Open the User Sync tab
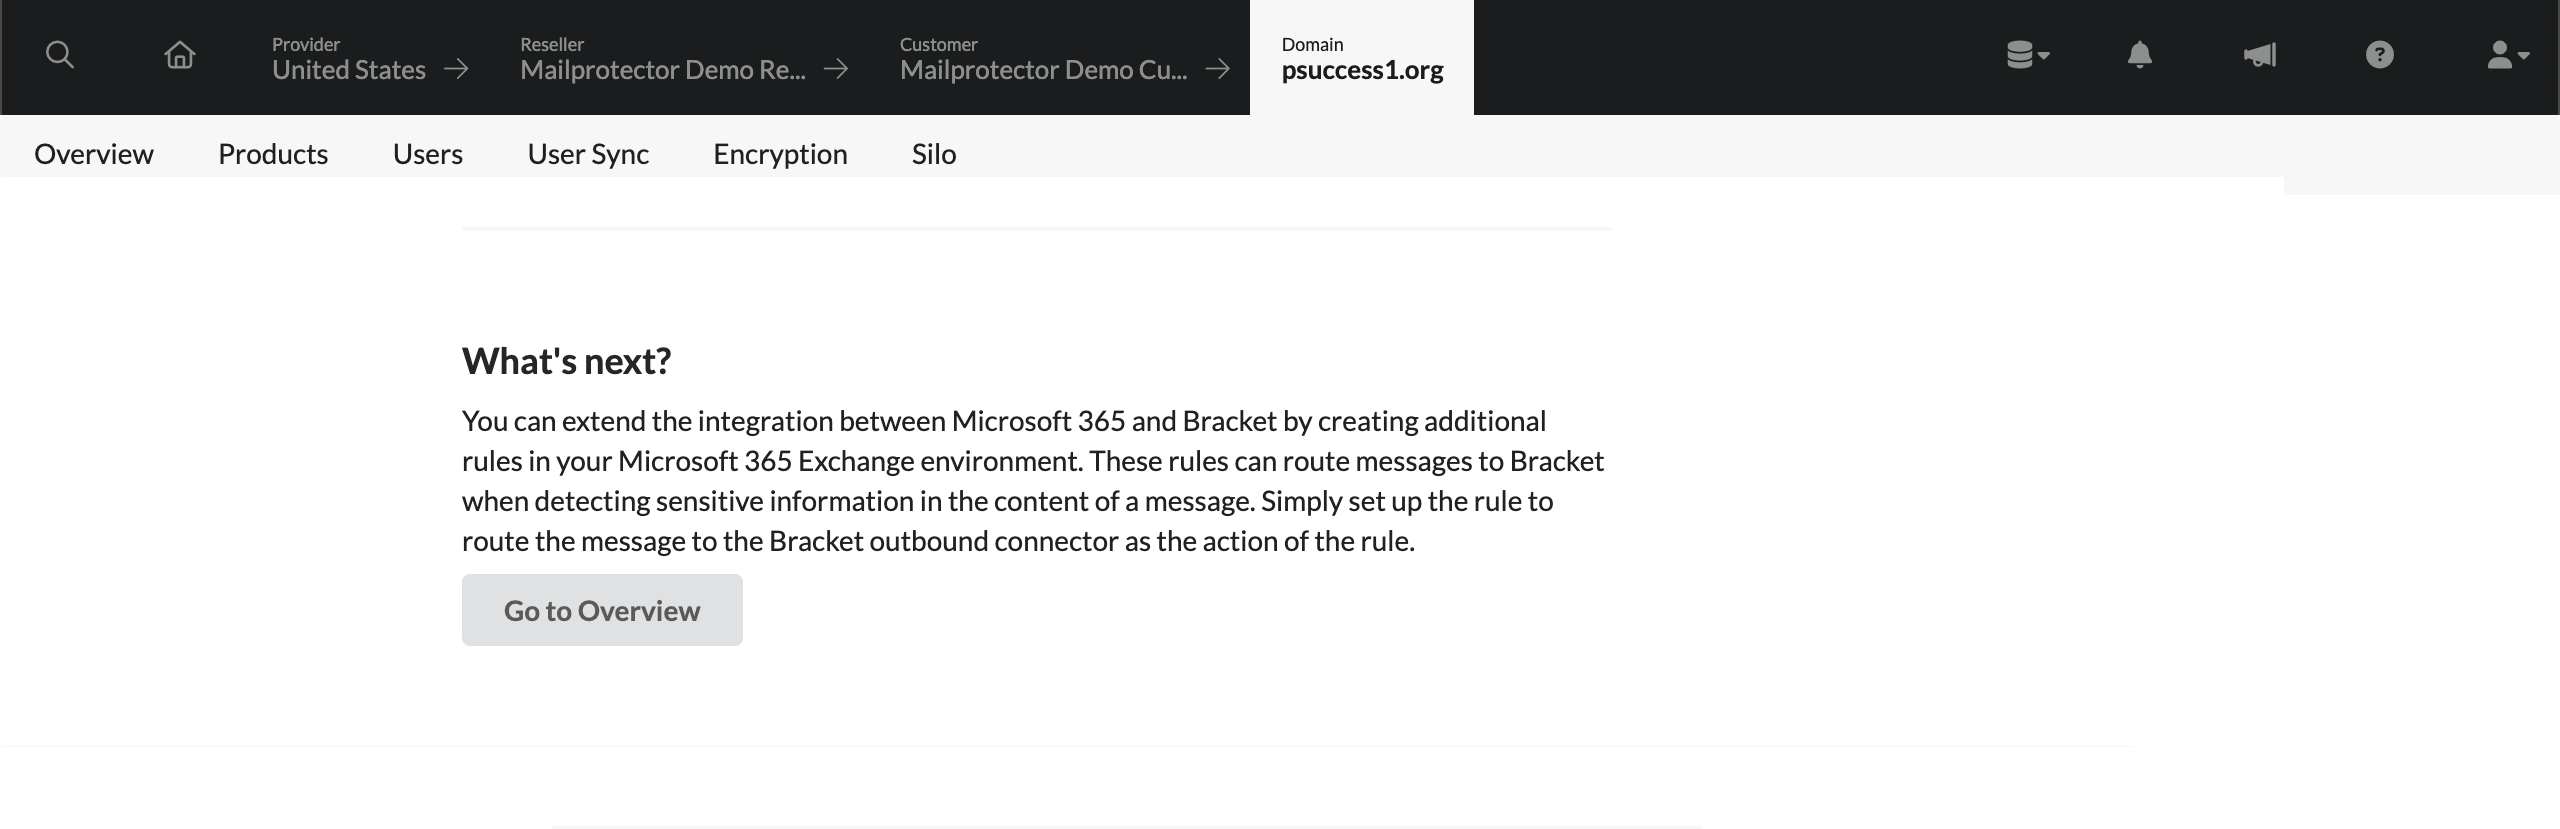 click(588, 154)
